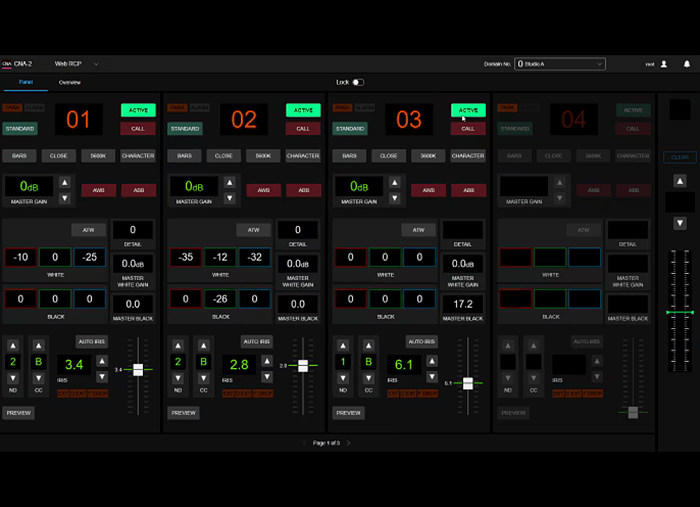This screenshot has width=700, height=507.
Task: Toggle ACTIVE for camera 03
Action: (x=468, y=110)
